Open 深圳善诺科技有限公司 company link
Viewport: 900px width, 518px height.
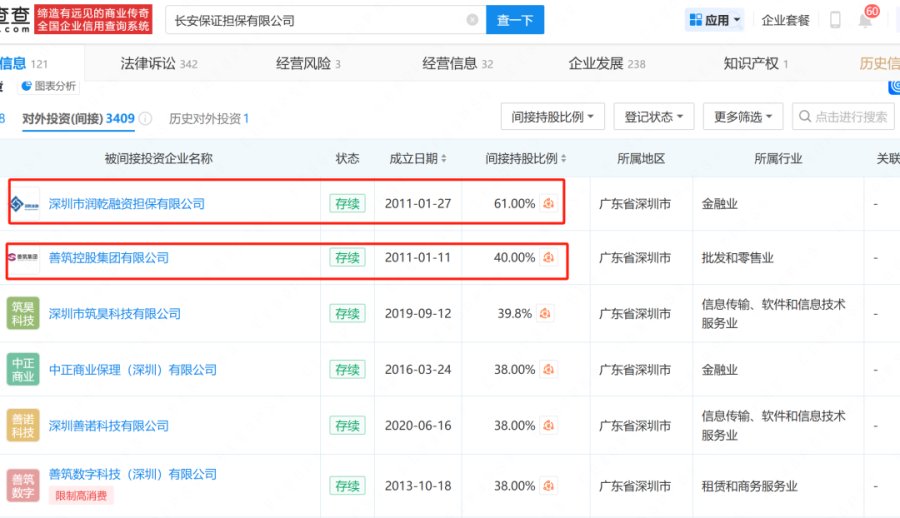(108, 426)
